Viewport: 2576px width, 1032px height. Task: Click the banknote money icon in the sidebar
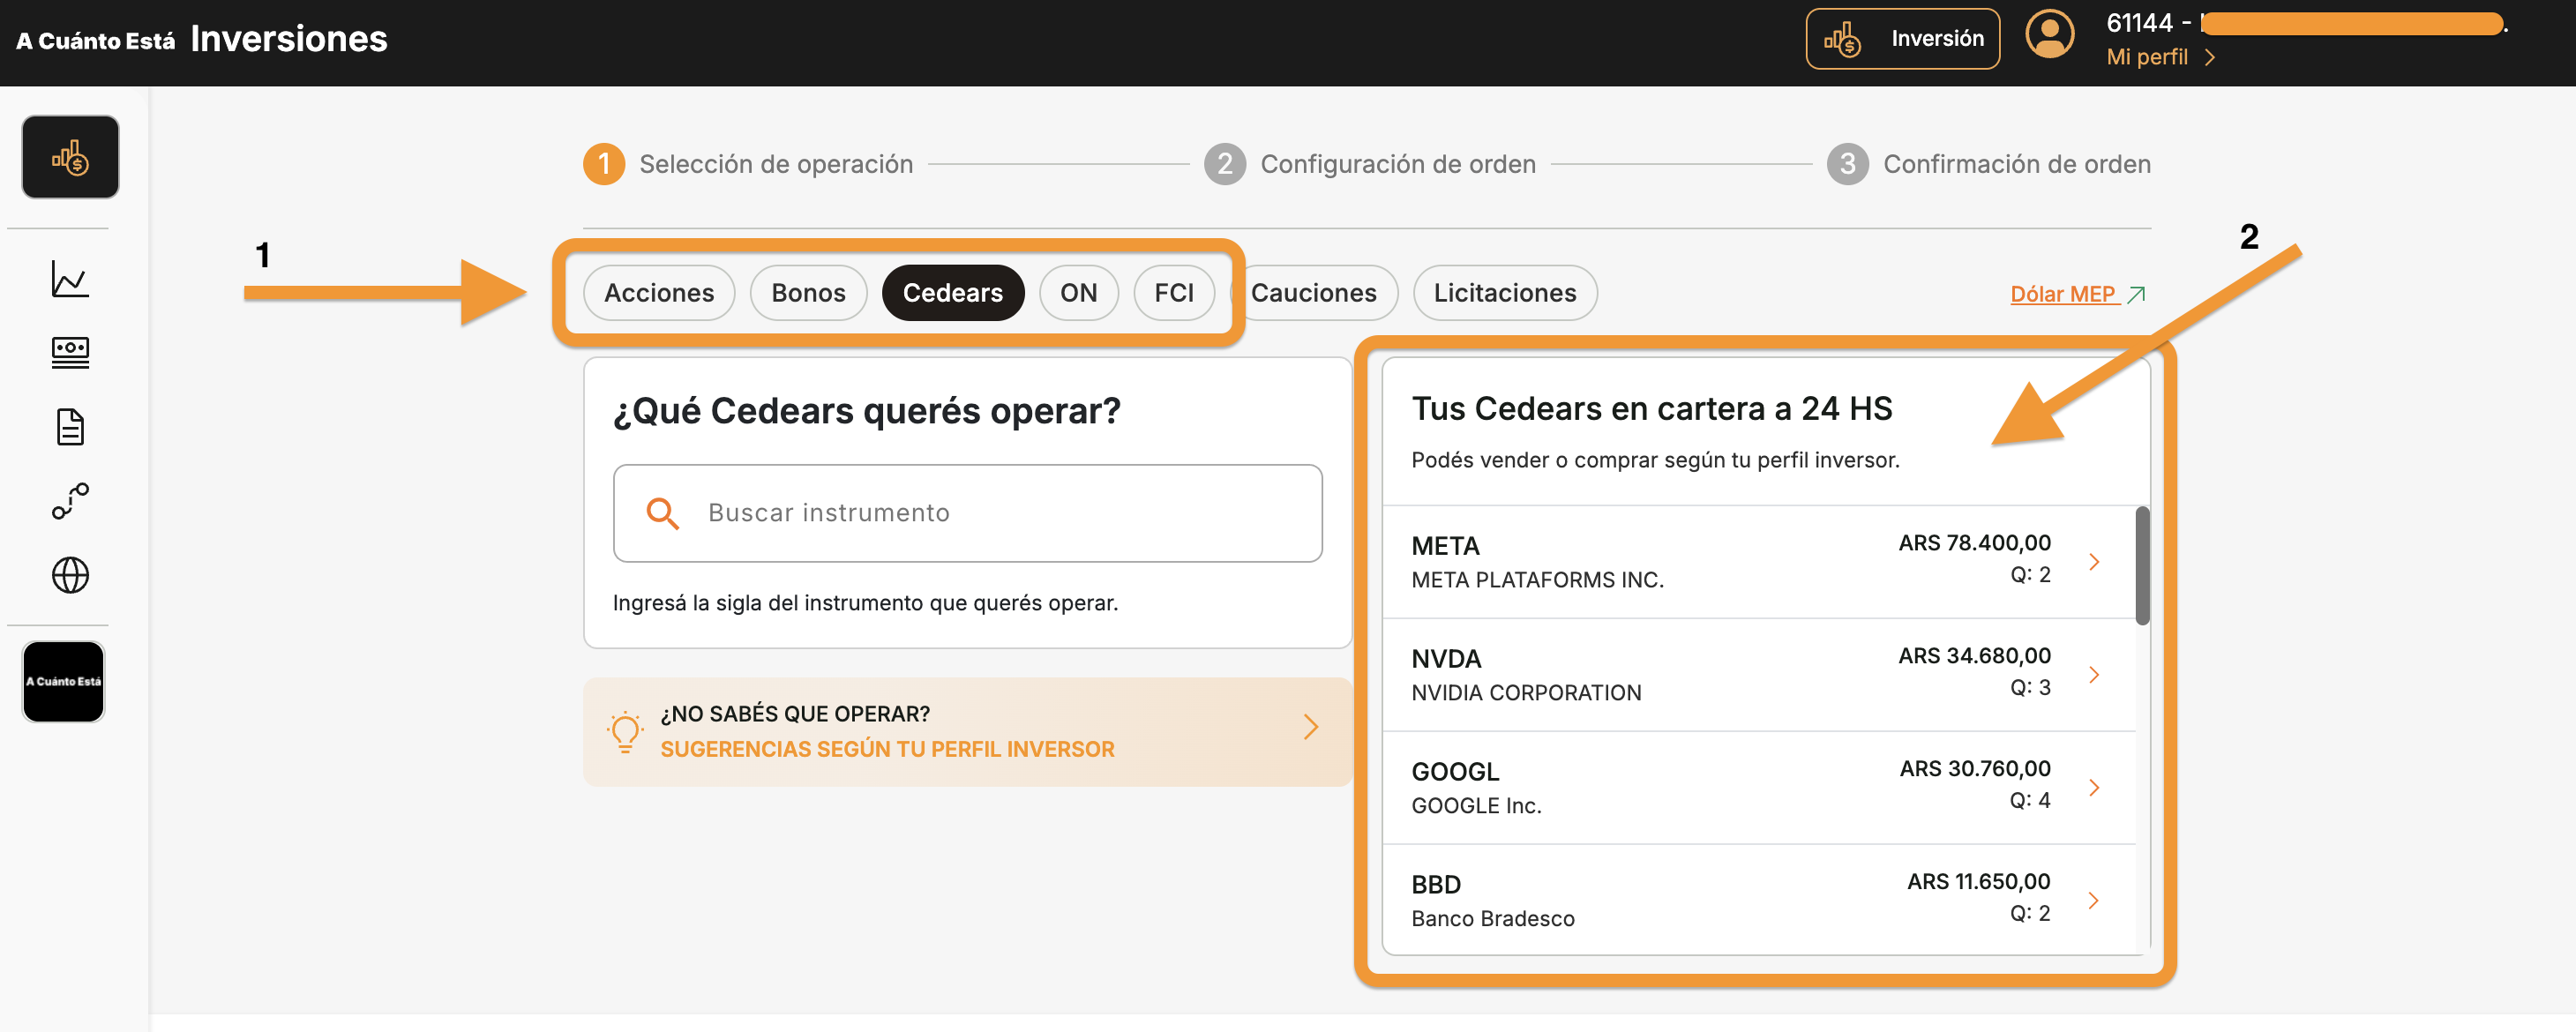tap(70, 352)
